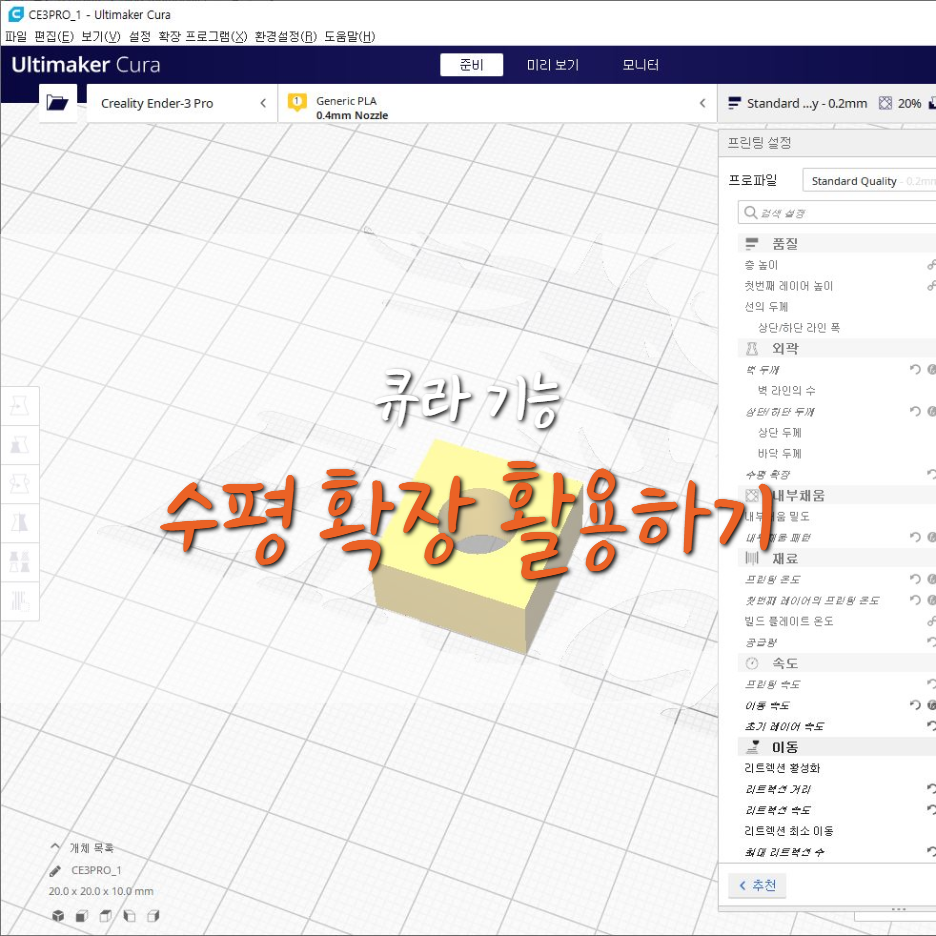Image resolution: width=936 pixels, height=936 pixels.
Task: Open the Standard Quality profile dropdown
Action: click(869, 181)
